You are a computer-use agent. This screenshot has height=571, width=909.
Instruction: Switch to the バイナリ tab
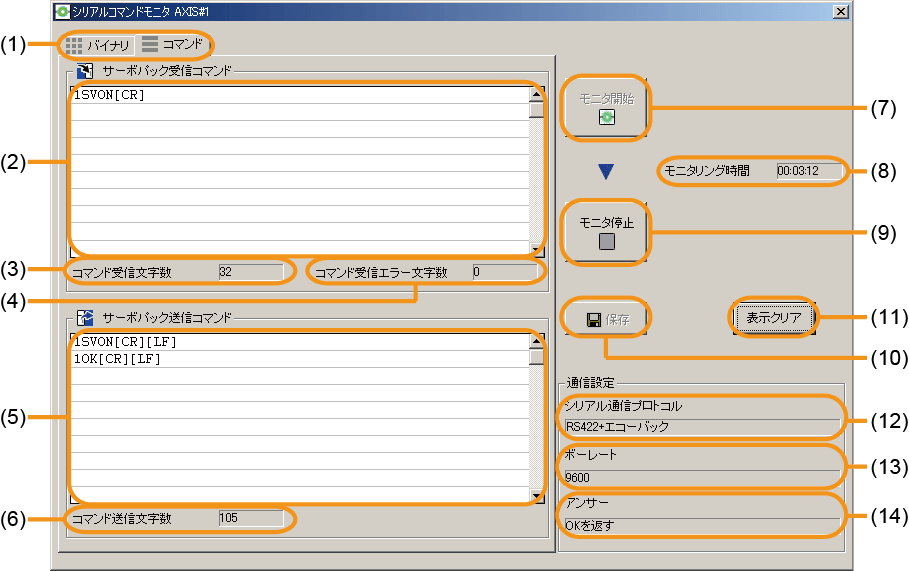tap(98, 46)
